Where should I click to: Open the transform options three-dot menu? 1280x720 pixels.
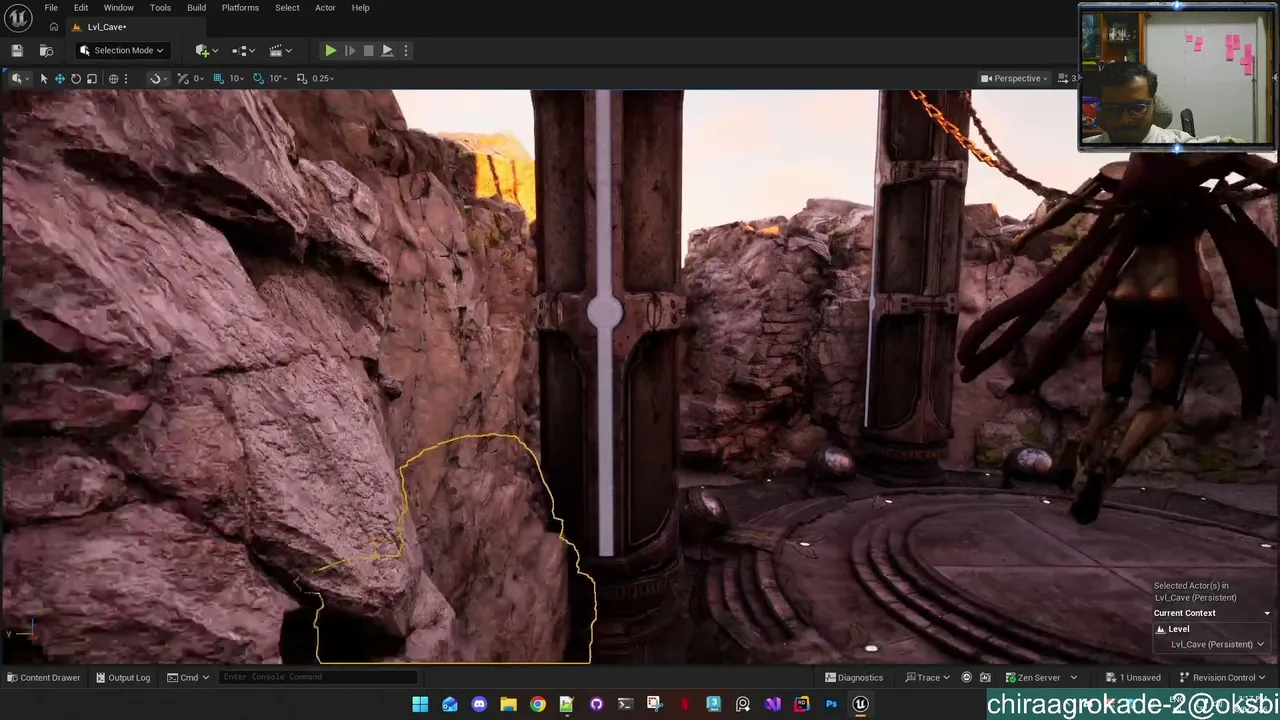[x=125, y=78]
